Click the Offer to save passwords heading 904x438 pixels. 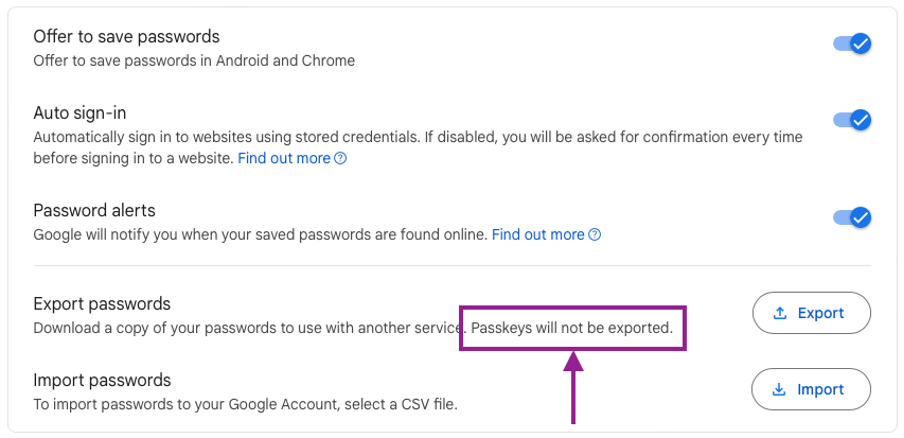tap(126, 36)
